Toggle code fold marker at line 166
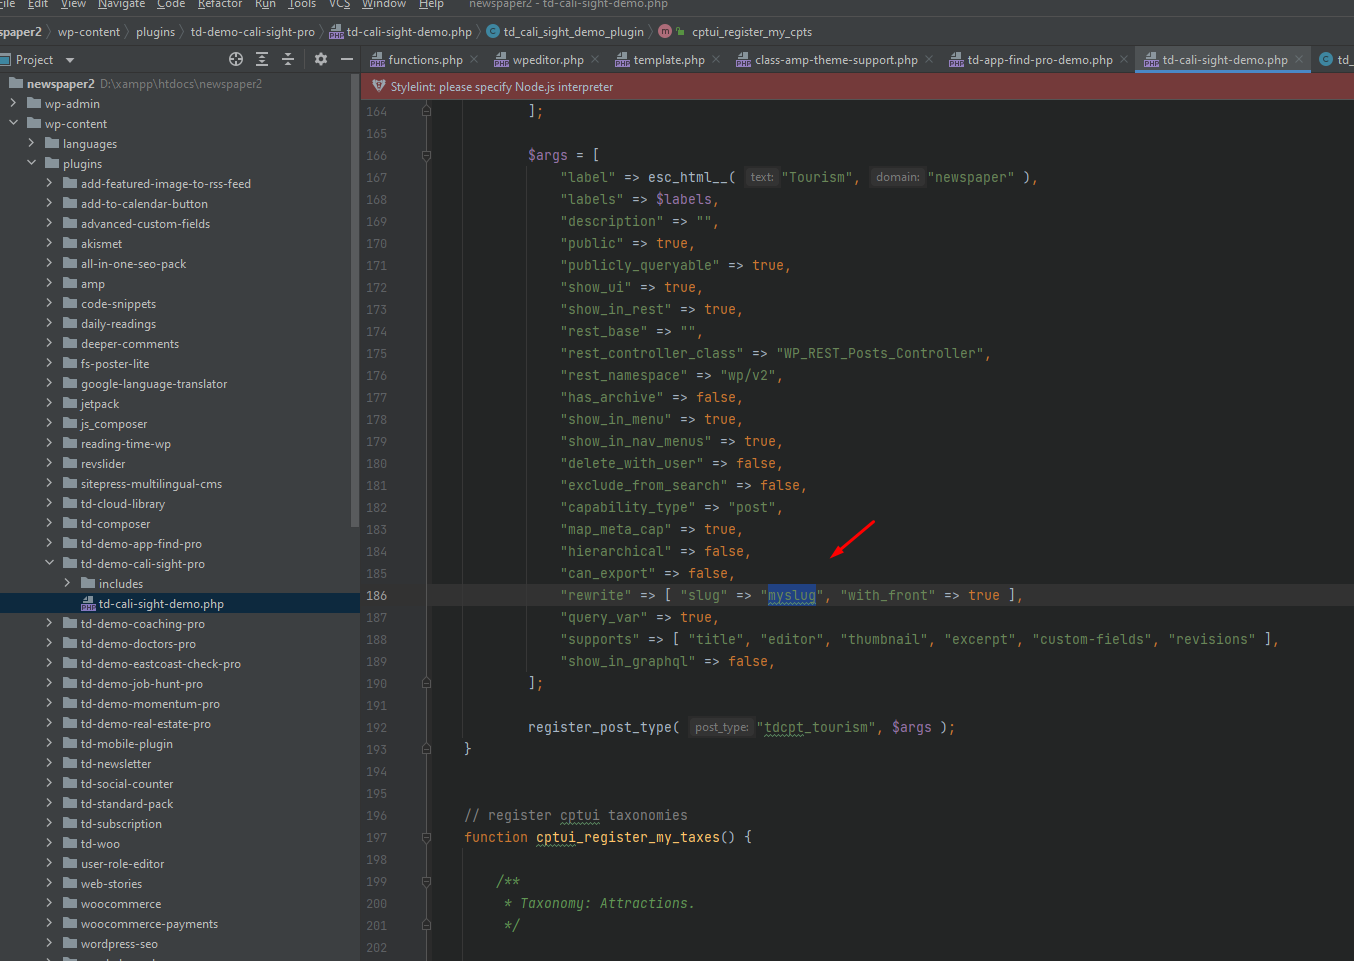Image resolution: width=1354 pixels, height=961 pixels. click(427, 155)
